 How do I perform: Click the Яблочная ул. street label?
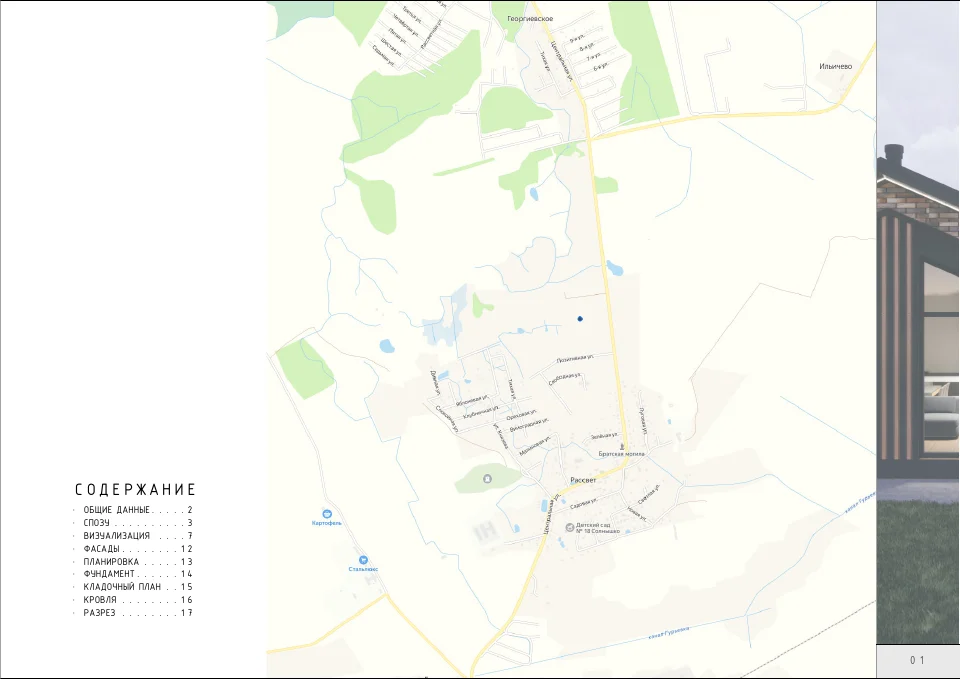[472, 399]
